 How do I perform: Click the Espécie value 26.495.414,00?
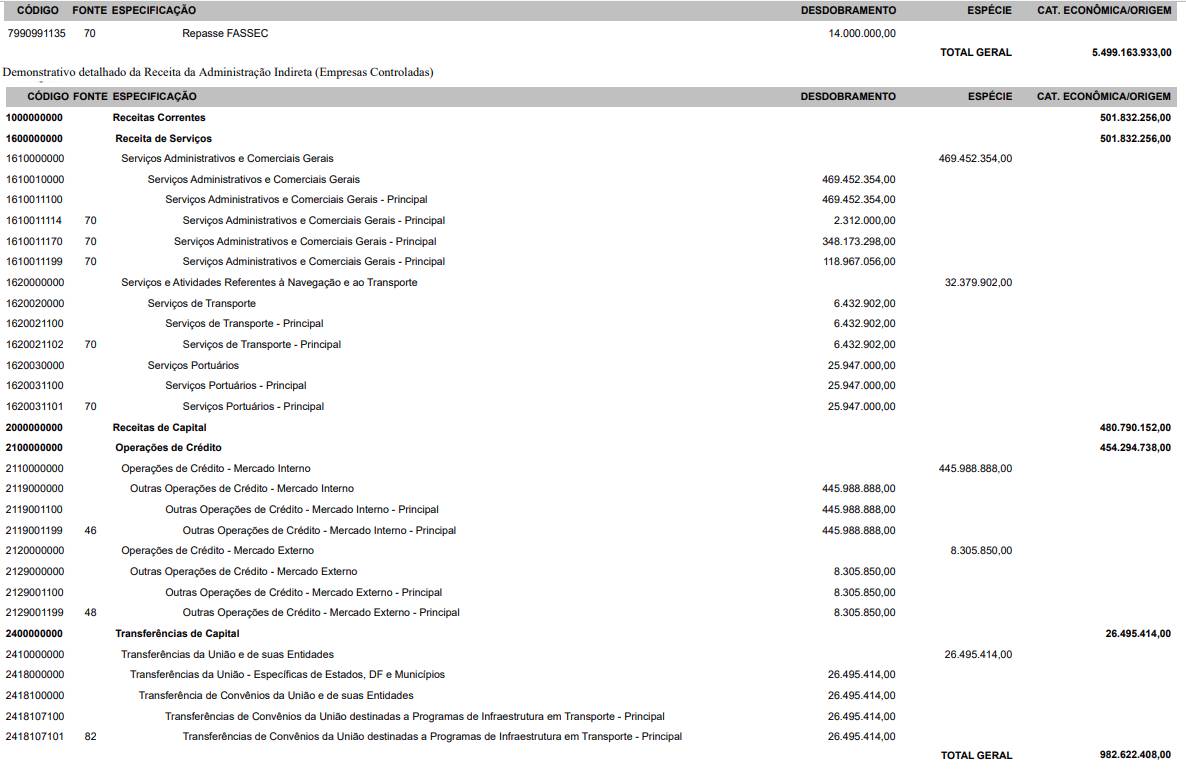click(x=978, y=654)
